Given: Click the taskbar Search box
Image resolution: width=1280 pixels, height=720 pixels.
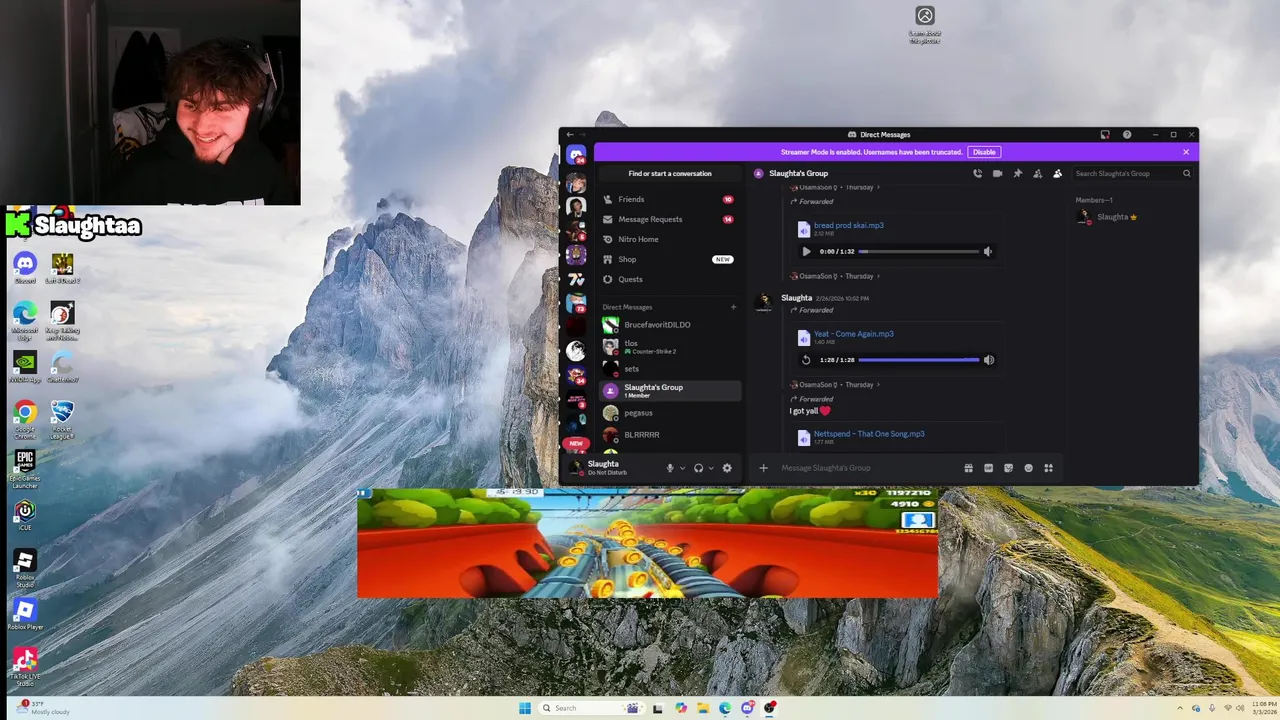Looking at the screenshot, I should tap(590, 708).
